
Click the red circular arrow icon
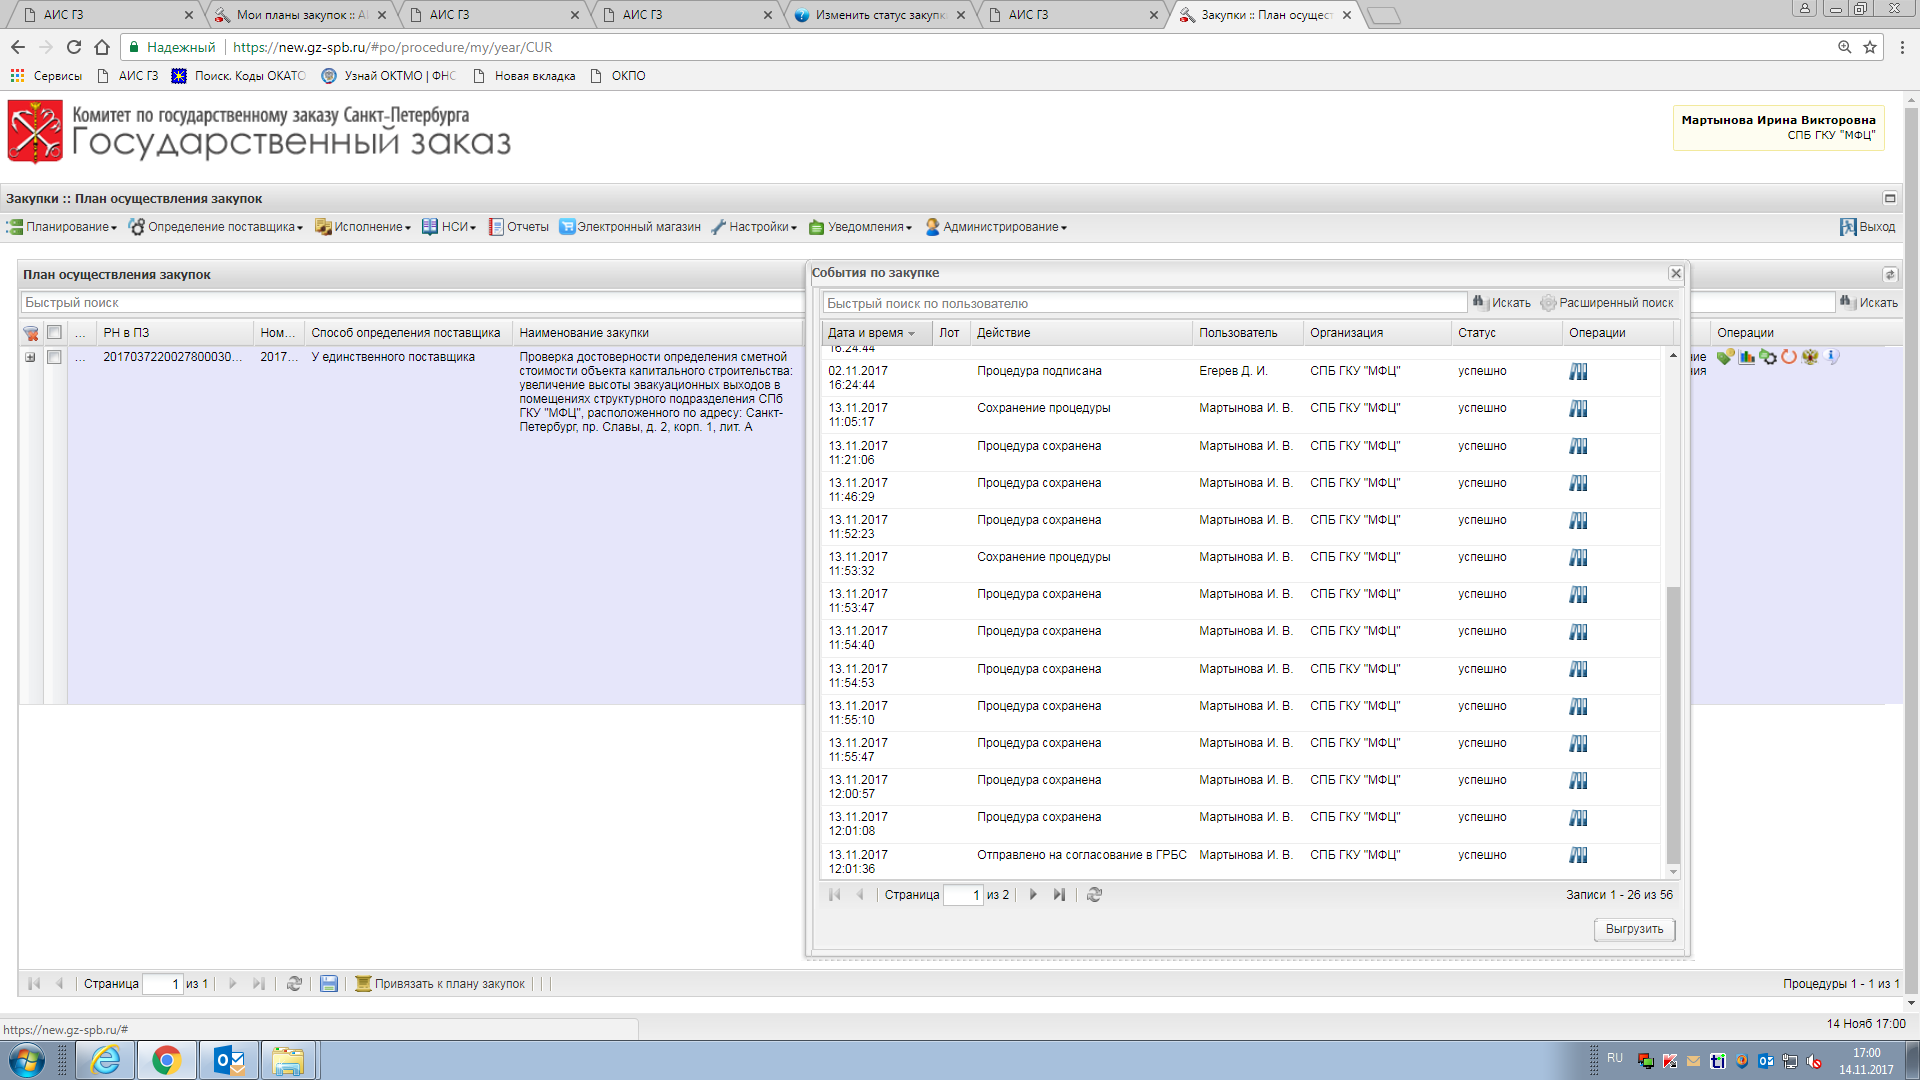coord(1789,357)
